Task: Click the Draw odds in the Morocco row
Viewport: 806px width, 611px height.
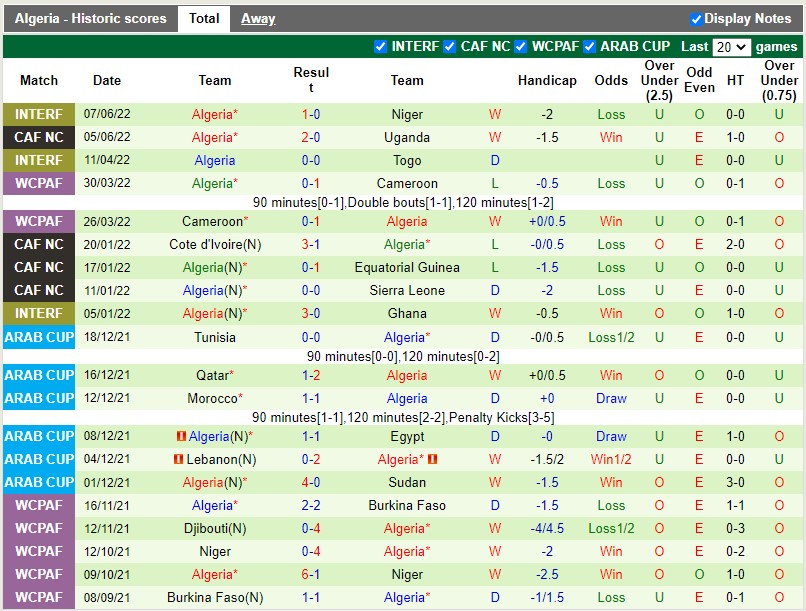Action: tap(611, 398)
